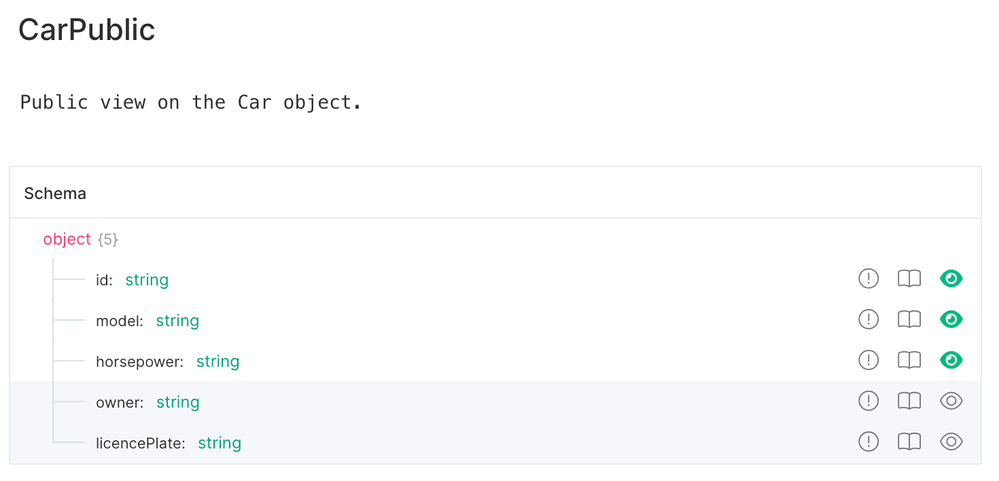The width and height of the screenshot is (999, 481).
Task: Show the owner property with eye icon
Action: coord(951,401)
